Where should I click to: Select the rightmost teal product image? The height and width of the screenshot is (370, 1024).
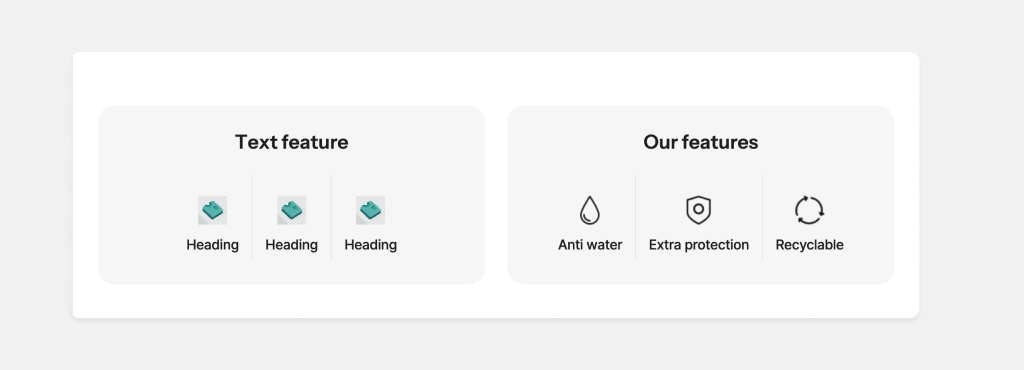[370, 210]
